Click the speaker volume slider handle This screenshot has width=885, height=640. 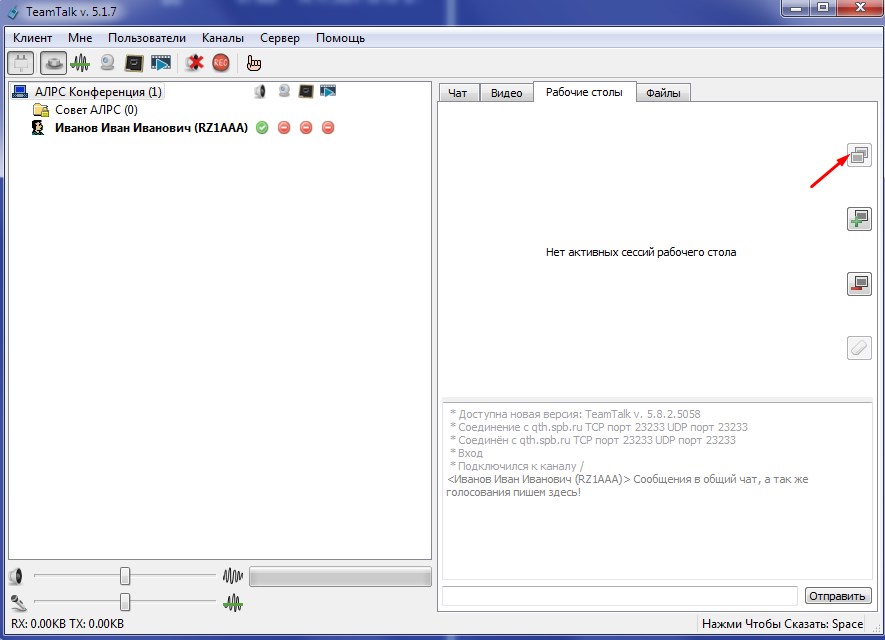click(125, 576)
